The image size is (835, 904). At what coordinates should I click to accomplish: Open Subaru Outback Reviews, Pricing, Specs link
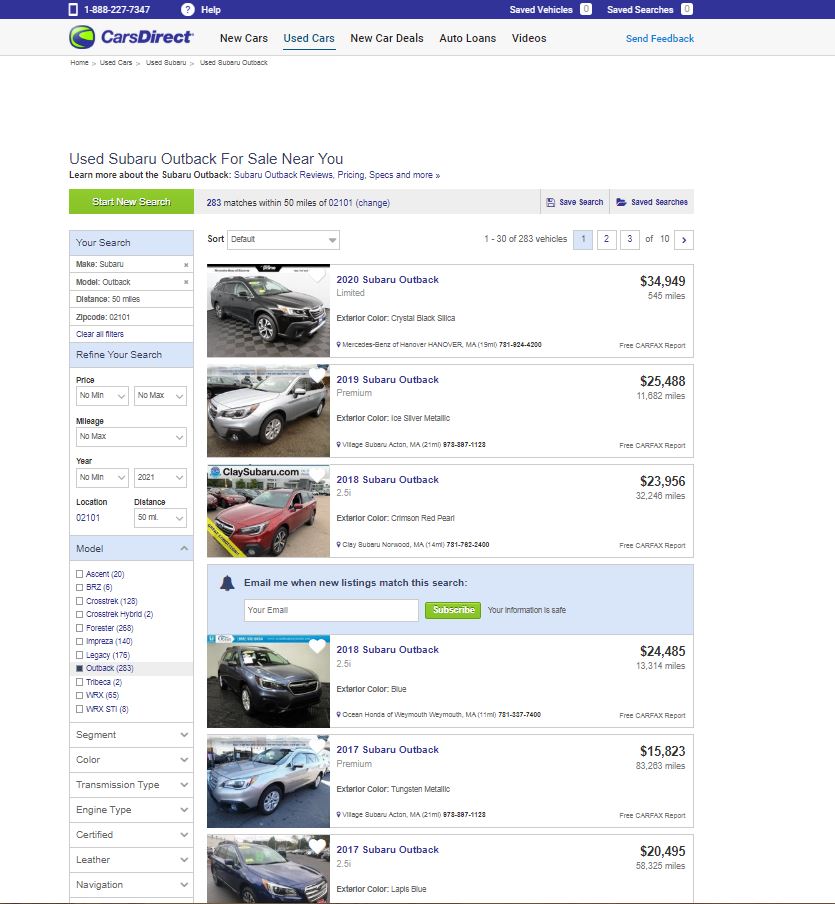coord(337,175)
